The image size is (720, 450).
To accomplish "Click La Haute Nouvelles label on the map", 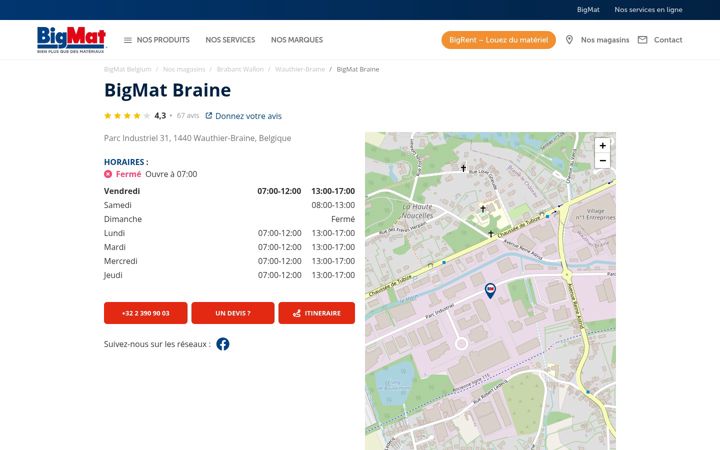I will coord(417,211).
